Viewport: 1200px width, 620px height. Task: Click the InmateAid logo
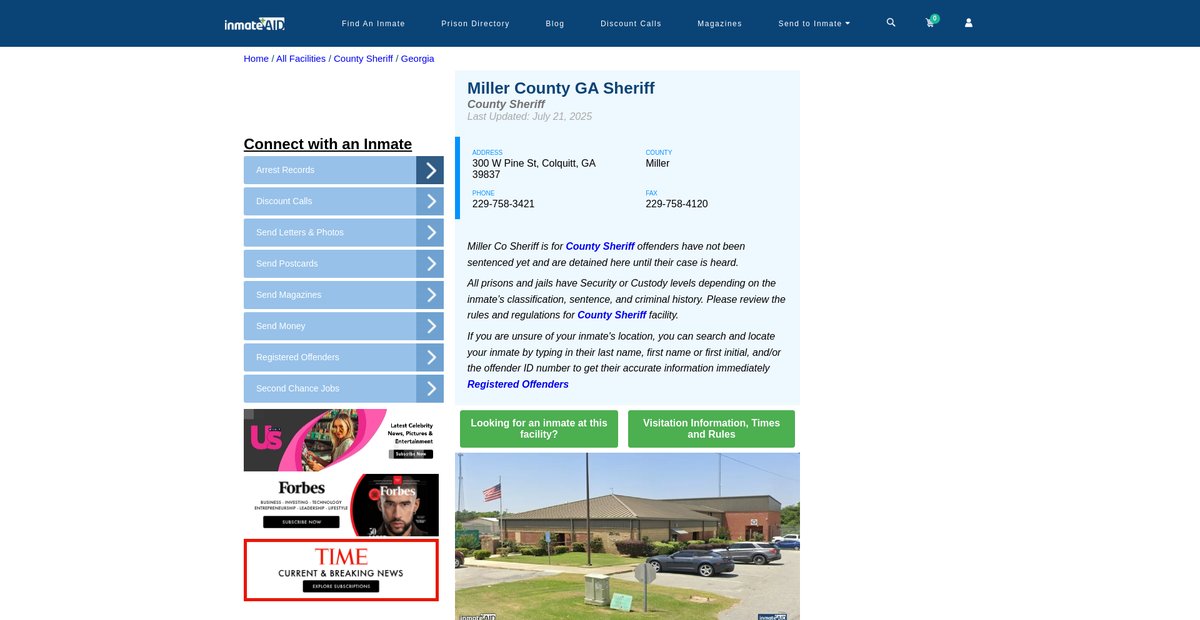pyautogui.click(x=255, y=23)
